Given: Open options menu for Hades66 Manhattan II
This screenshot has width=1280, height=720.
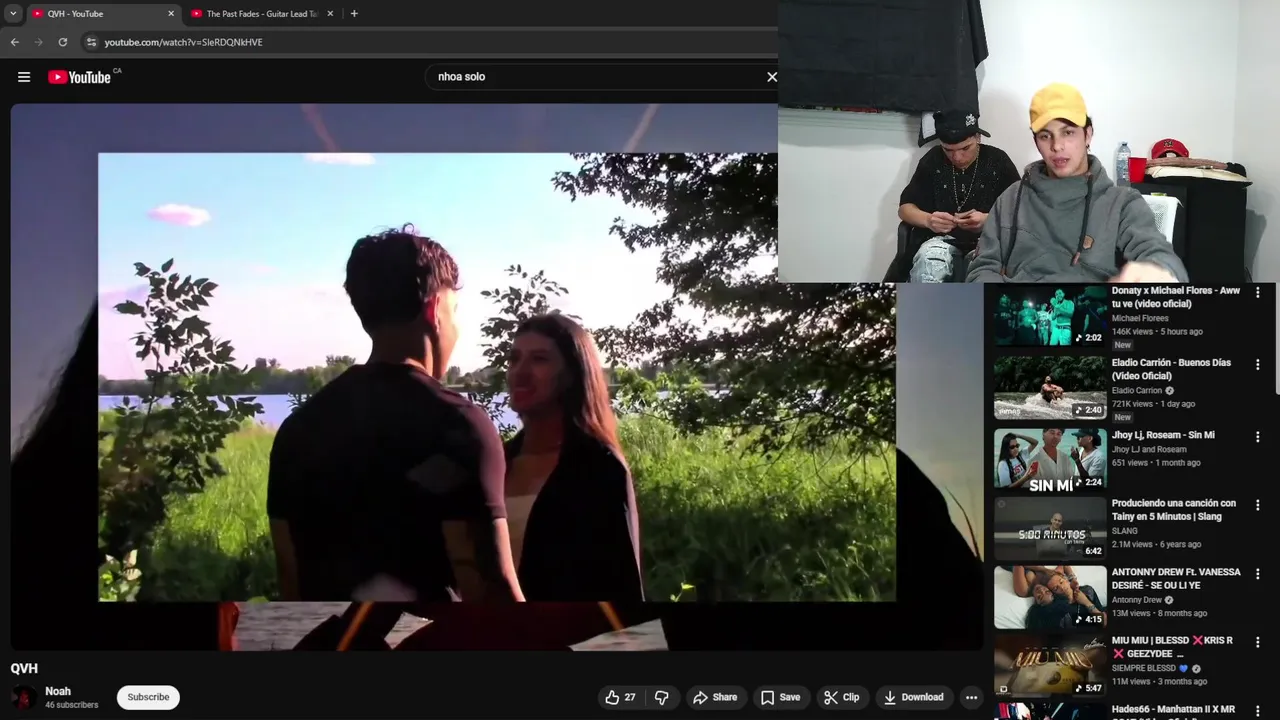Looking at the screenshot, I should 1258,711.
